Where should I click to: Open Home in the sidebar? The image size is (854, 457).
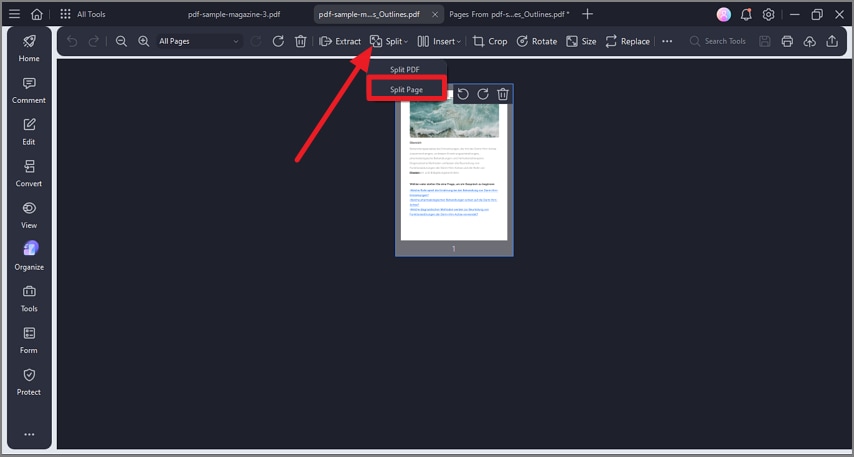(x=29, y=48)
